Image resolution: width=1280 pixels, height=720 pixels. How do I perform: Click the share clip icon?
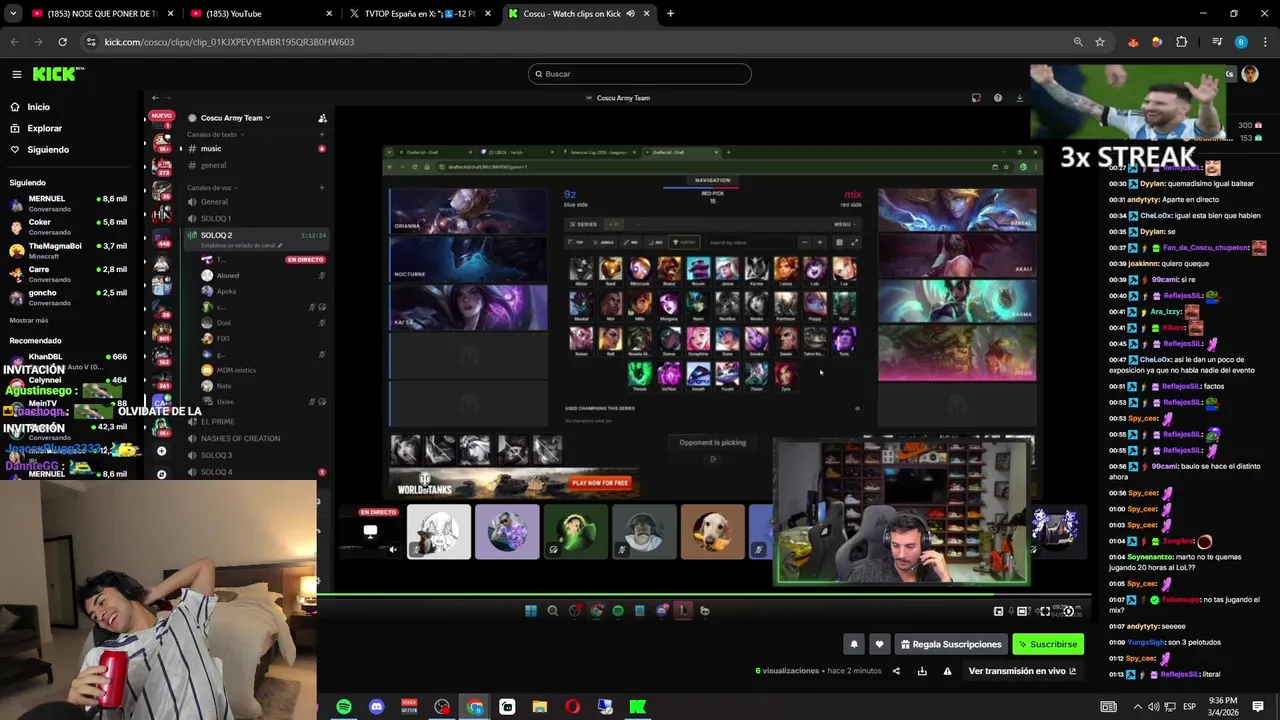[x=896, y=671]
